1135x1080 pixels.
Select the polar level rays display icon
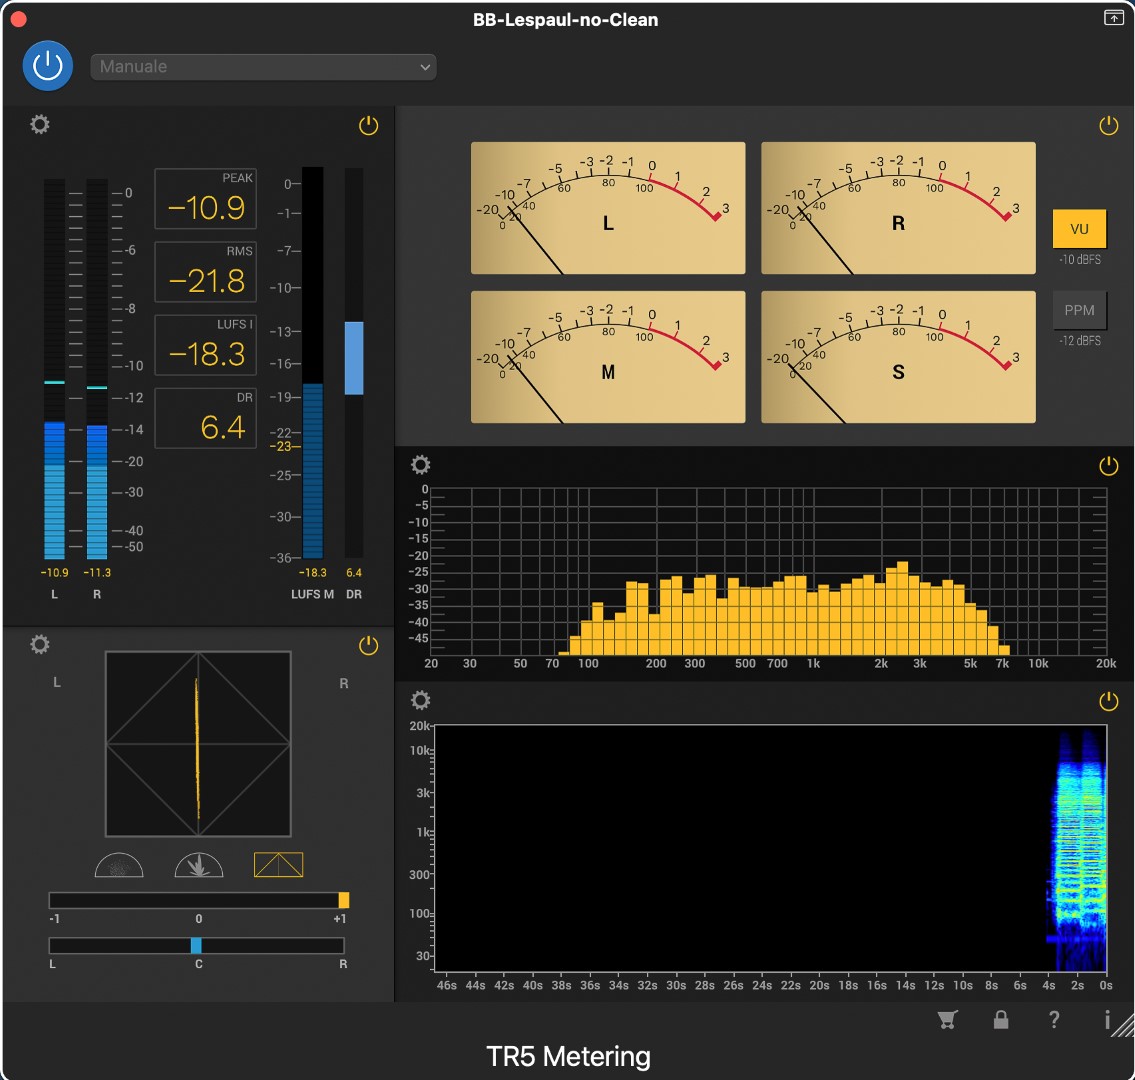[x=198, y=865]
